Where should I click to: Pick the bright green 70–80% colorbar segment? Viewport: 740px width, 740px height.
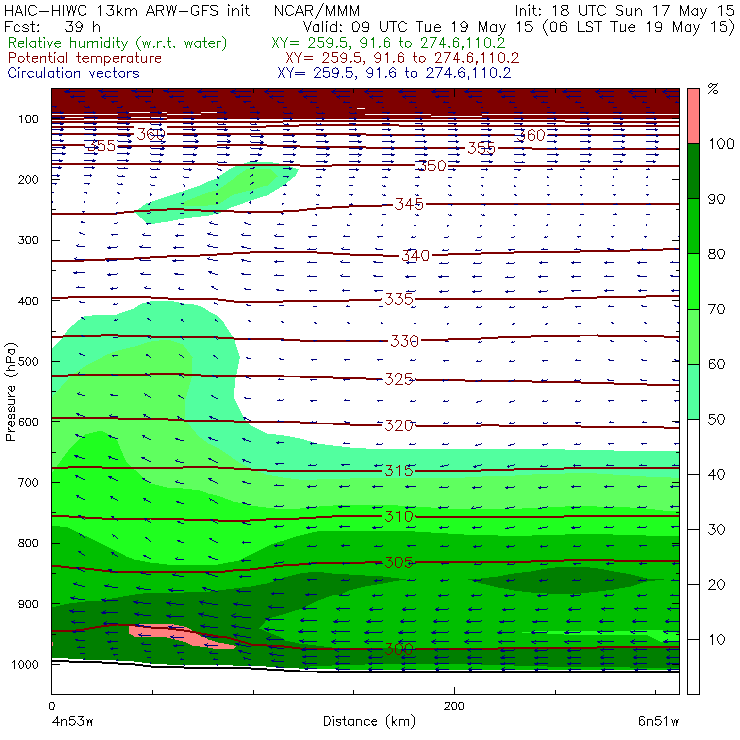click(693, 281)
